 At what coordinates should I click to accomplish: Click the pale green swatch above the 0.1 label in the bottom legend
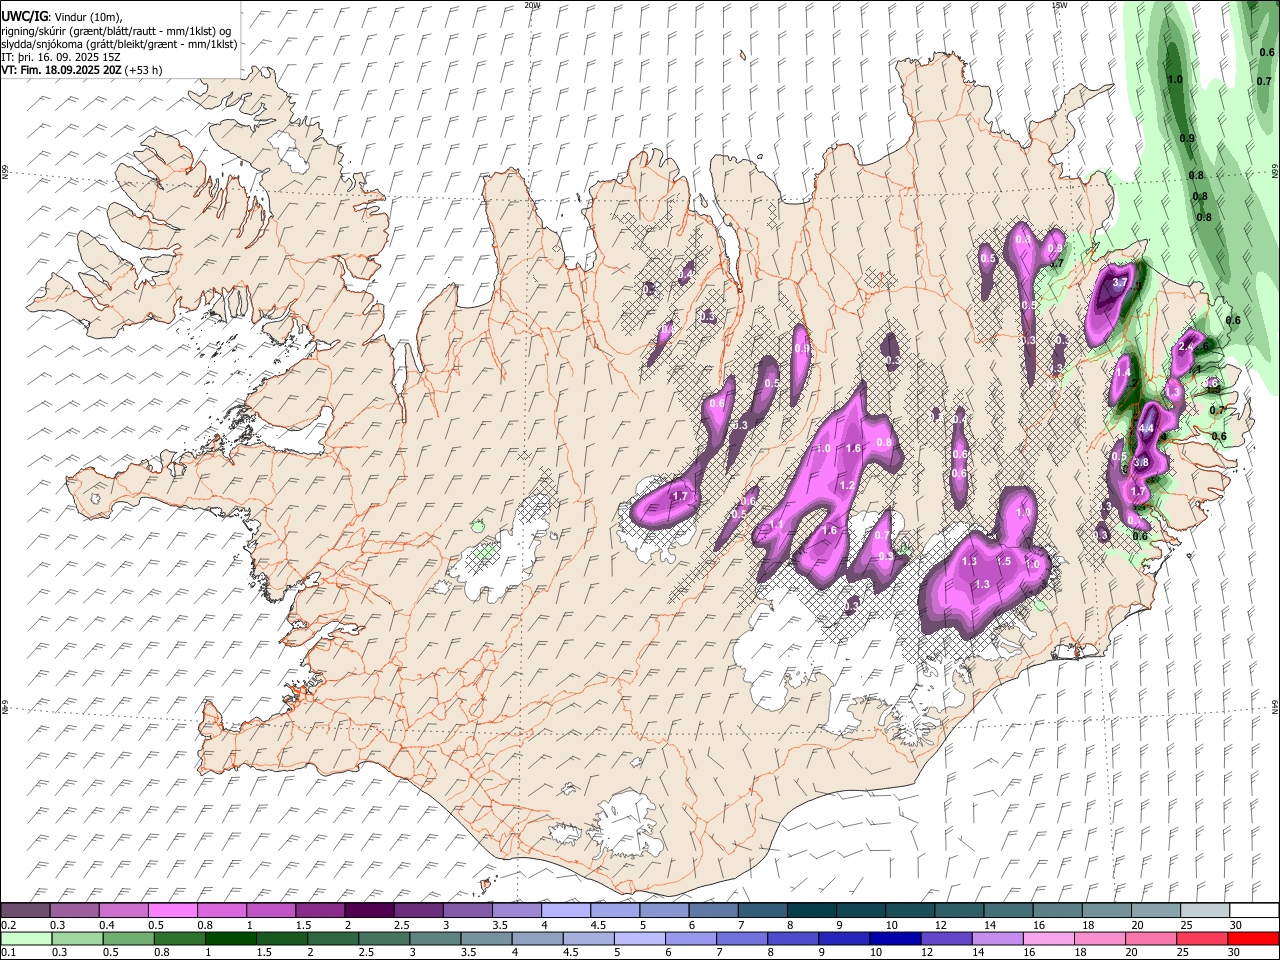26,938
